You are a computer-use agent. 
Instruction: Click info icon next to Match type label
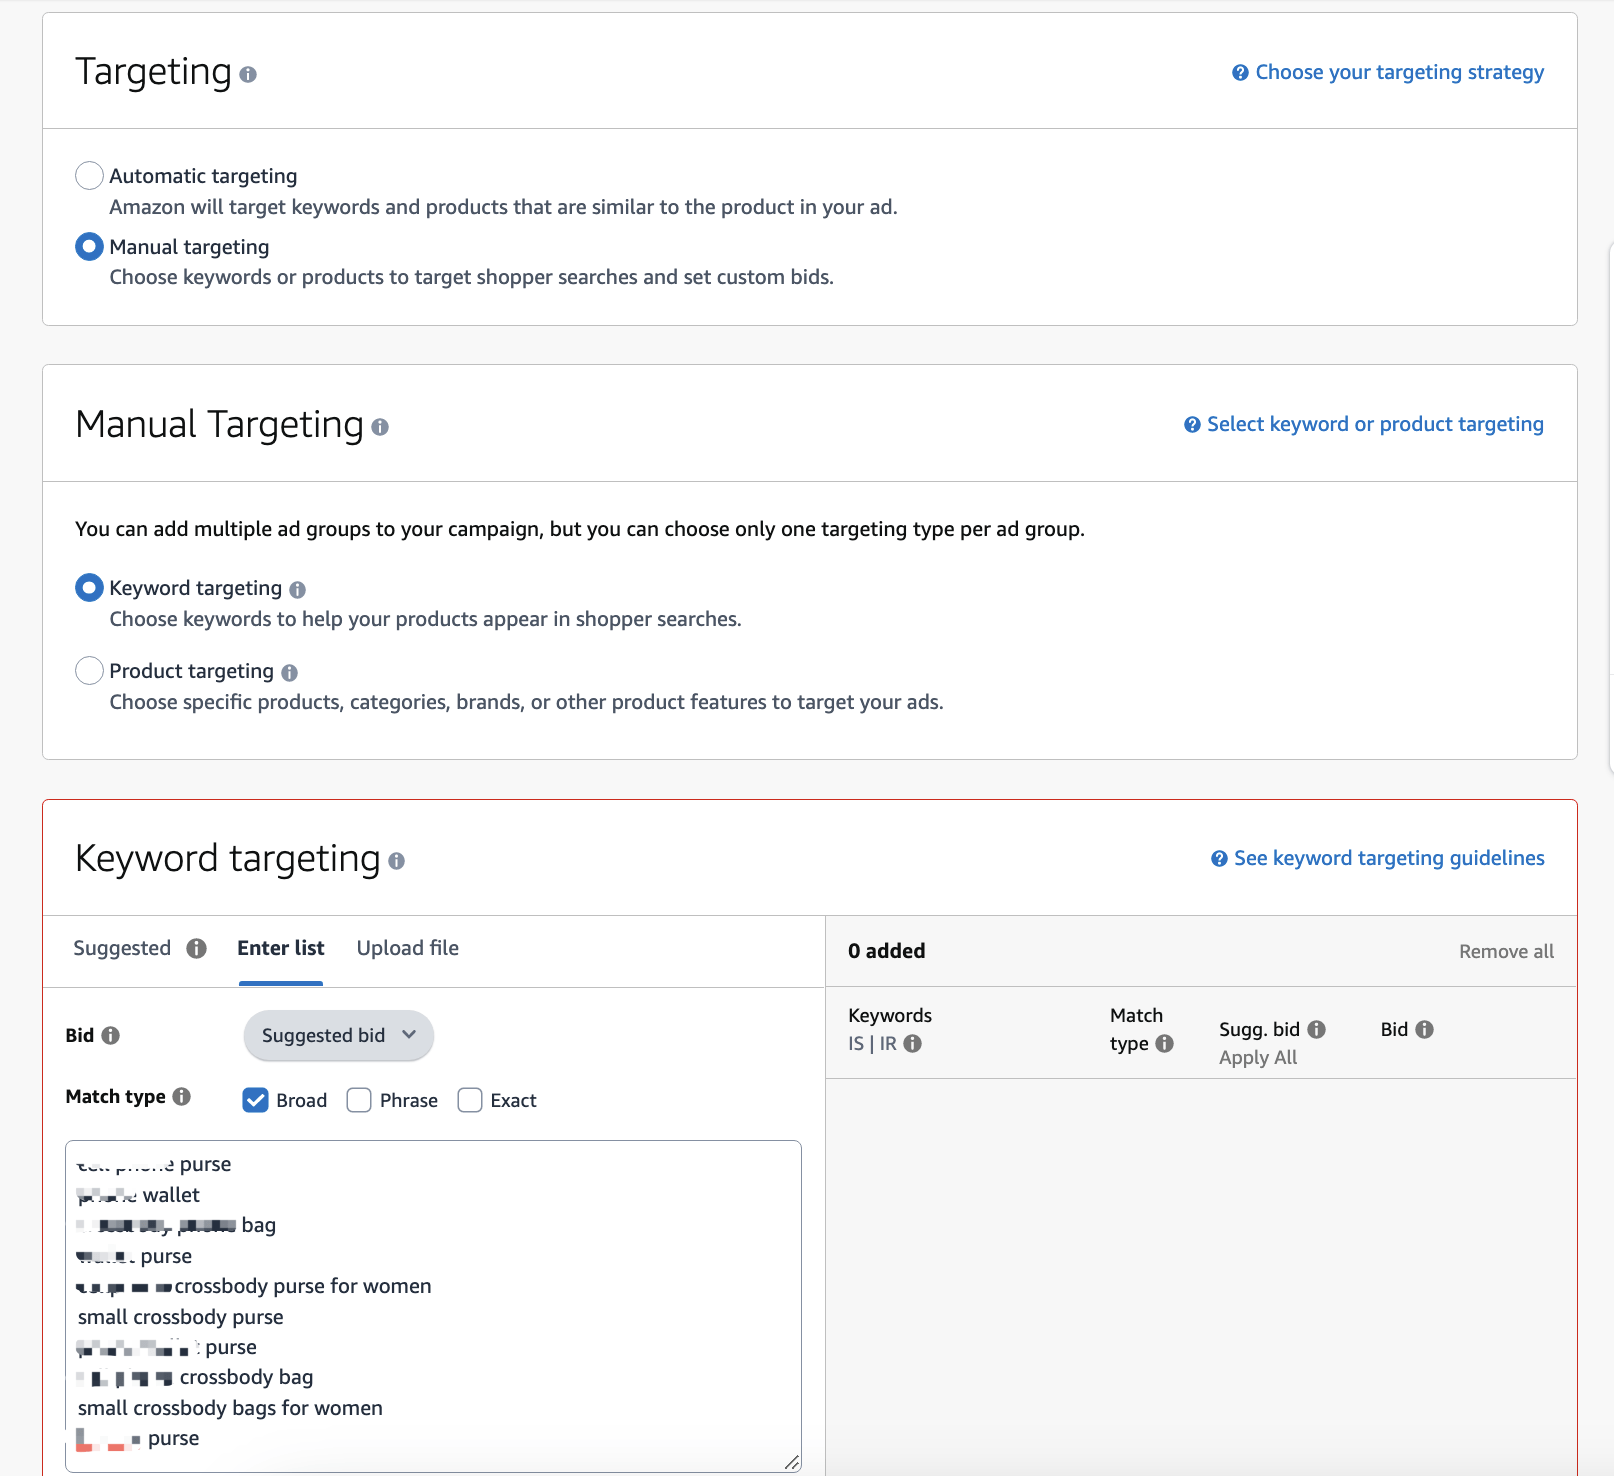(181, 1097)
